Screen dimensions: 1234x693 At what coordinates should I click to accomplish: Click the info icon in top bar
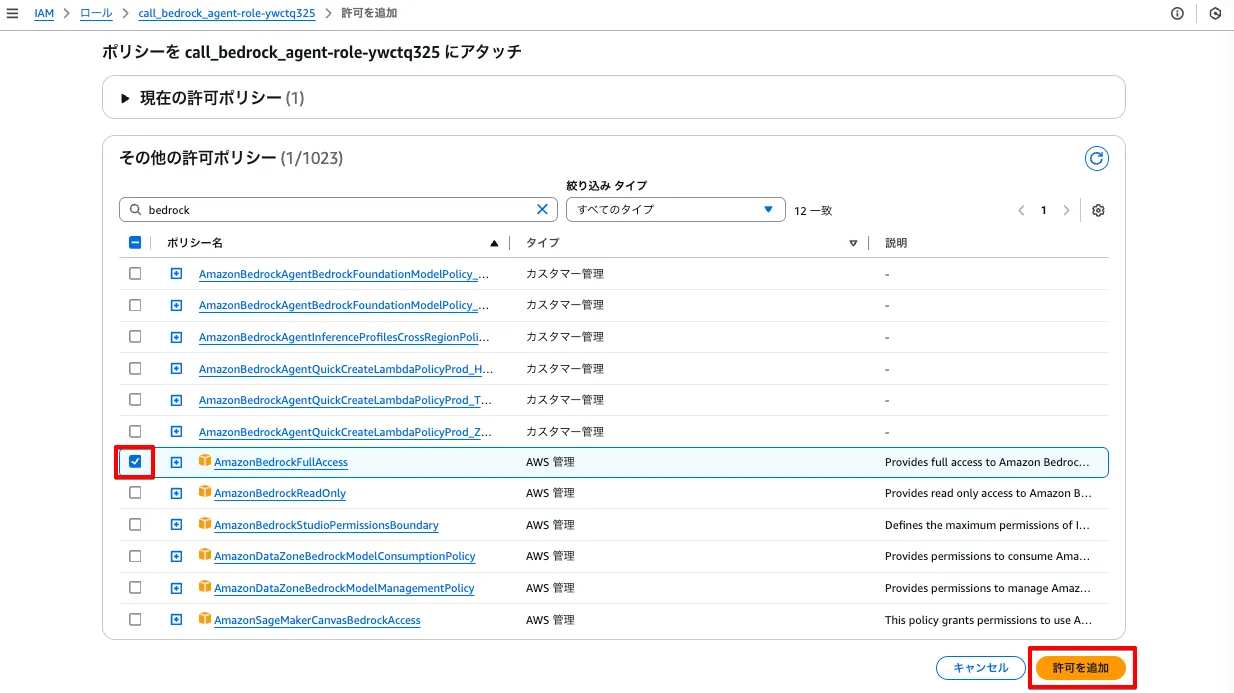click(1177, 14)
